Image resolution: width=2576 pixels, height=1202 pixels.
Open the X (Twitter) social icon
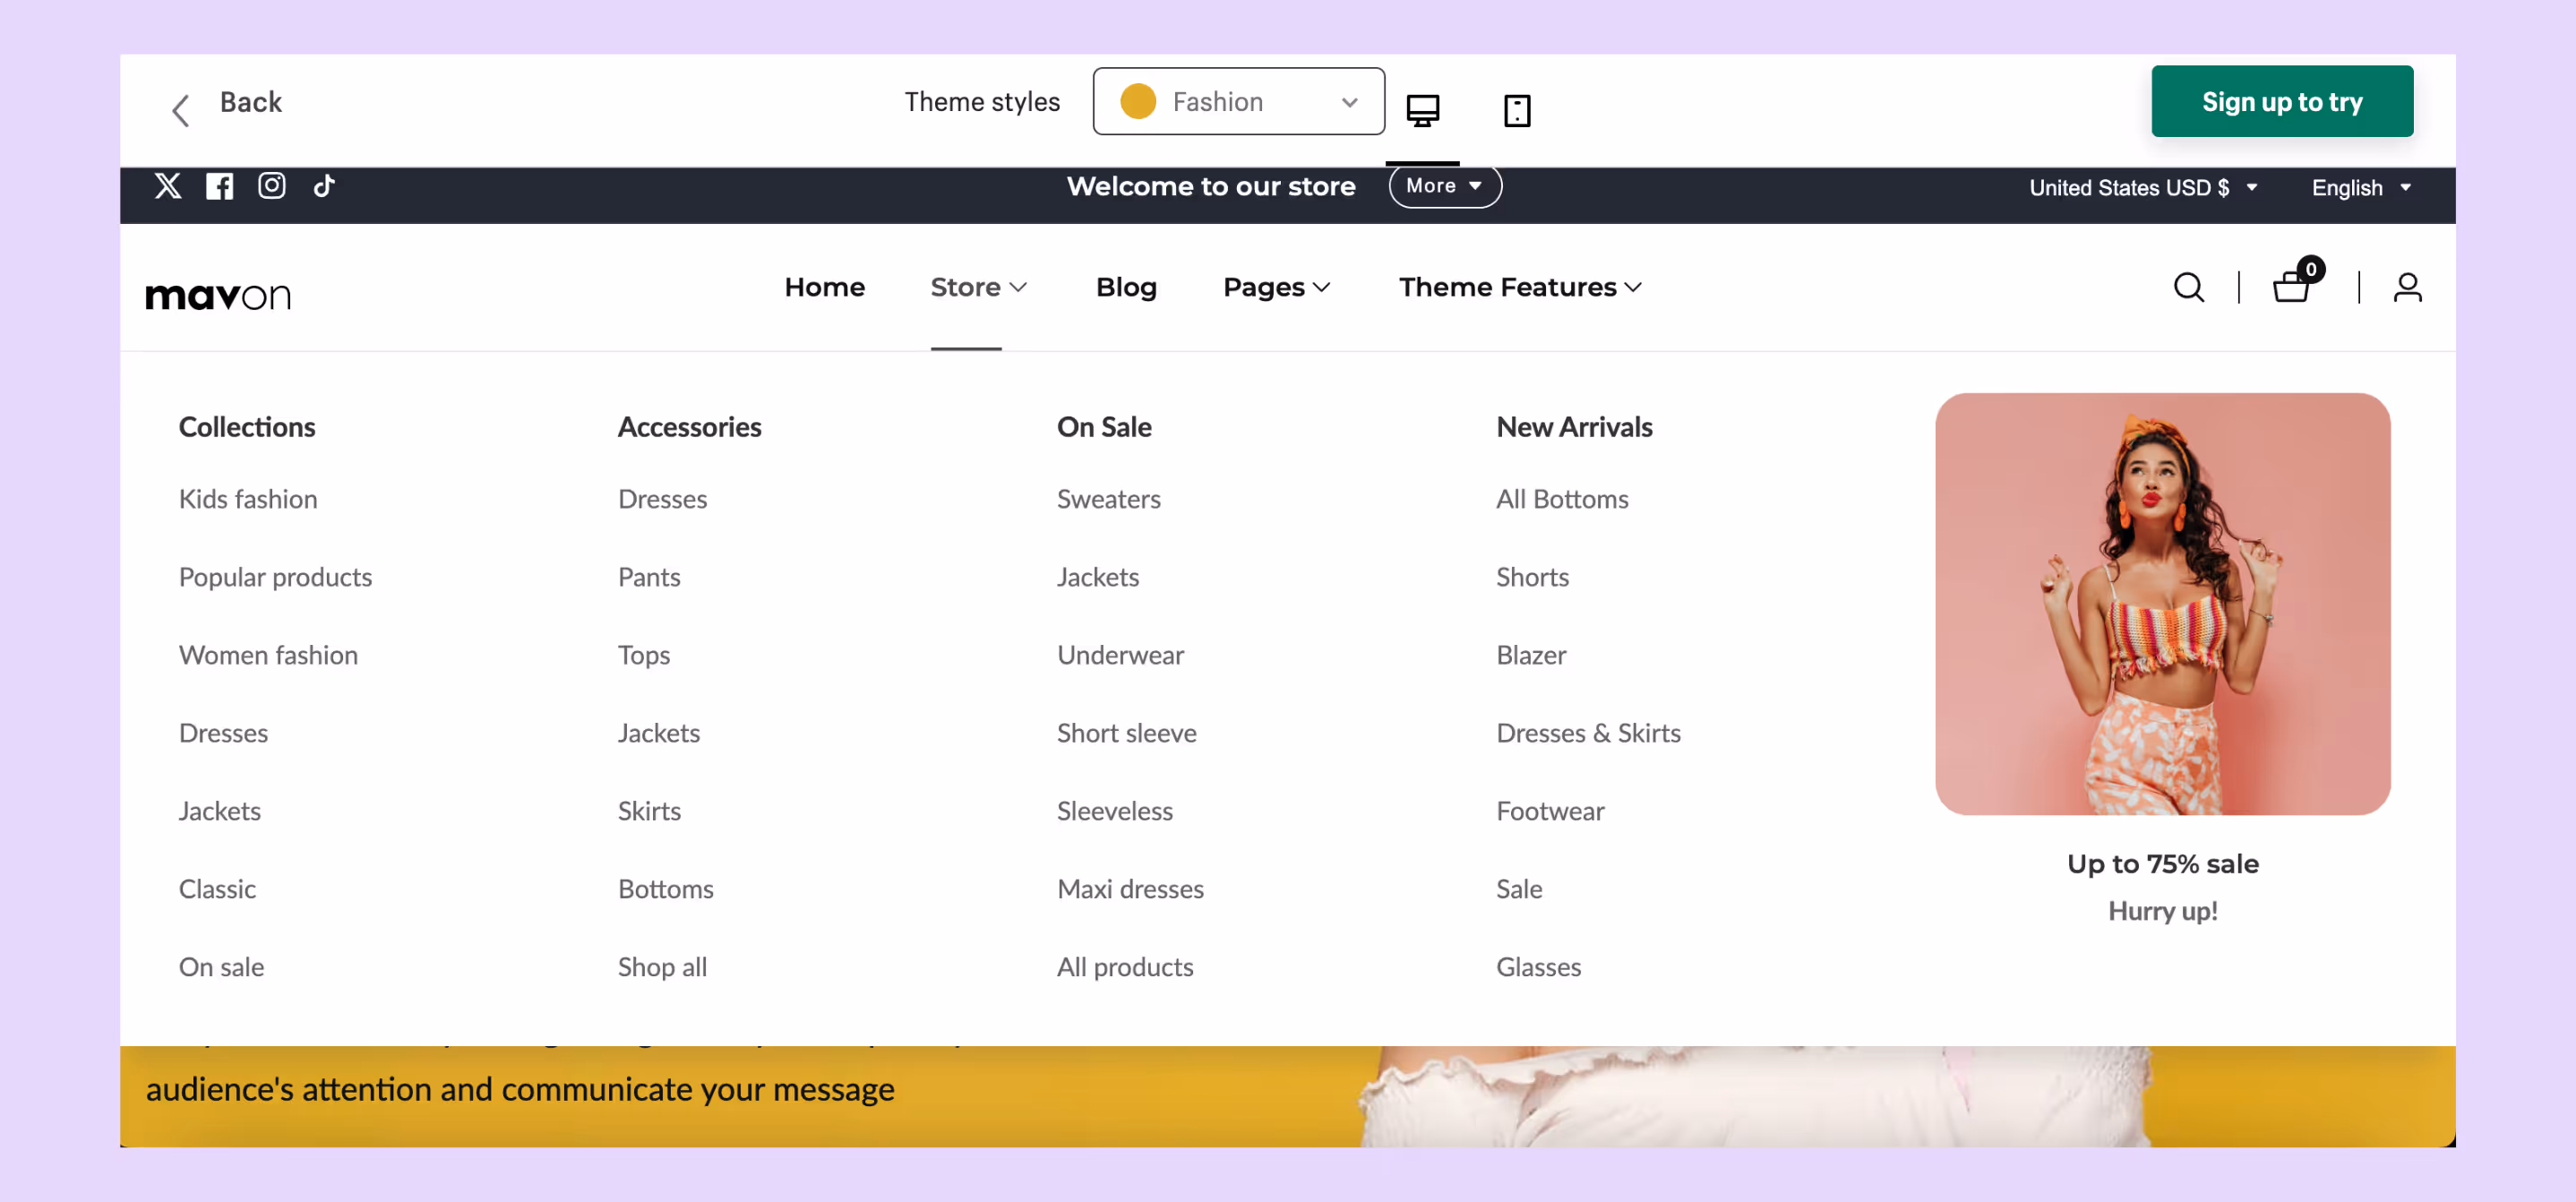coord(168,186)
